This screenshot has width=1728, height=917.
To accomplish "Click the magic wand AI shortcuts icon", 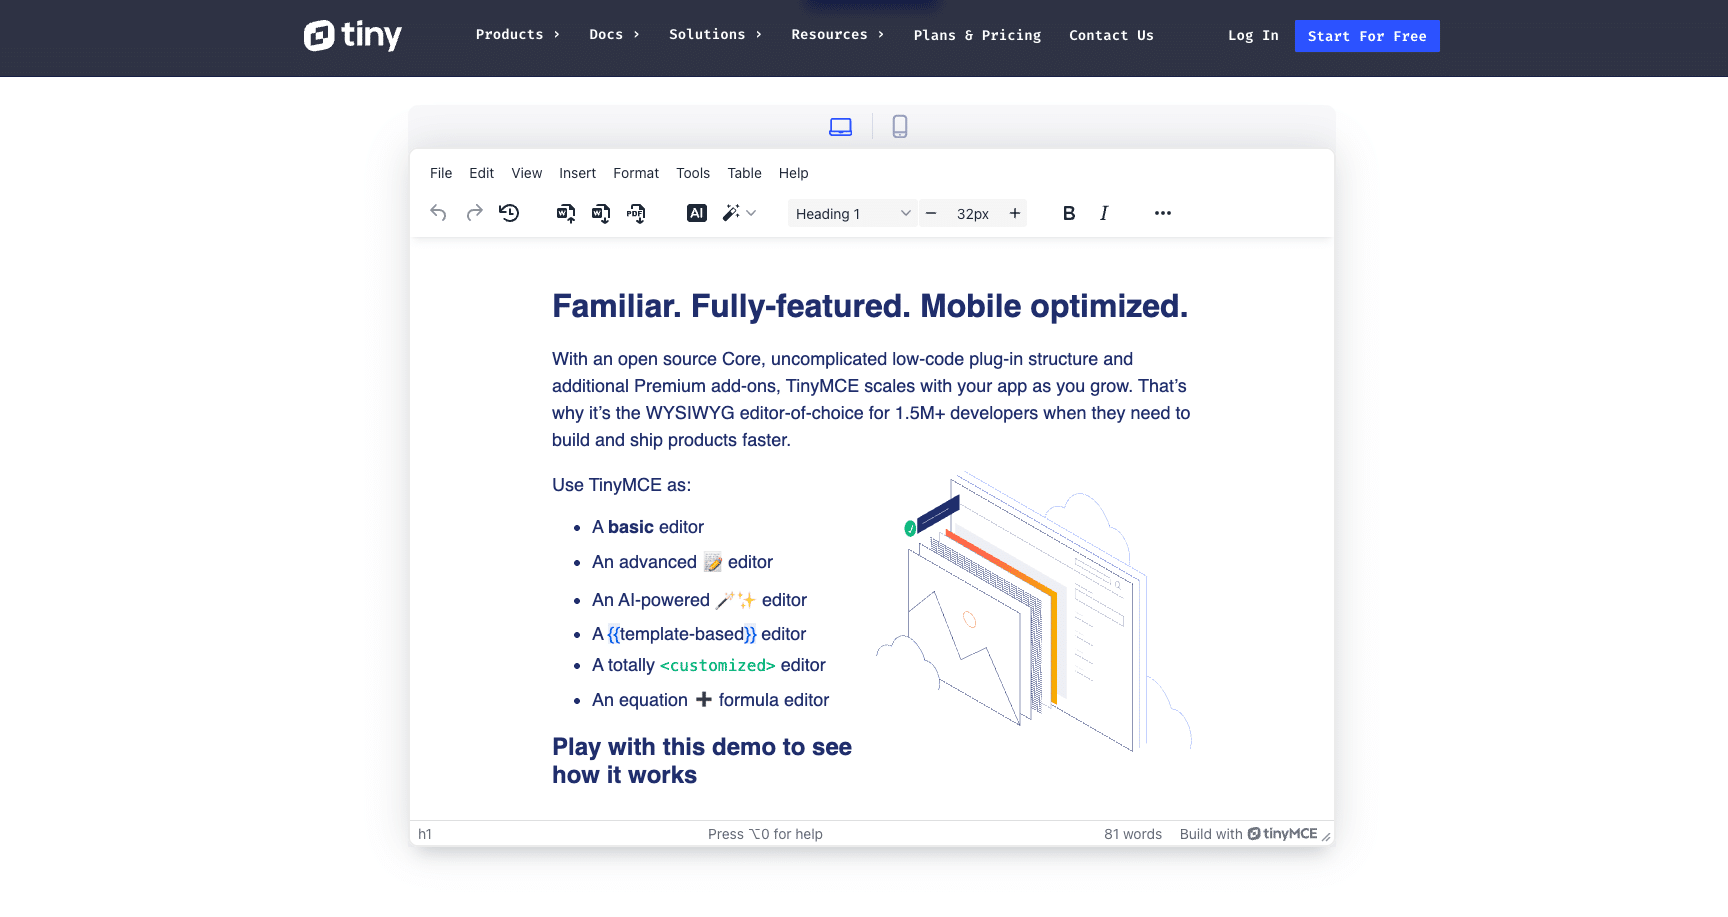I will pyautogui.click(x=732, y=213).
